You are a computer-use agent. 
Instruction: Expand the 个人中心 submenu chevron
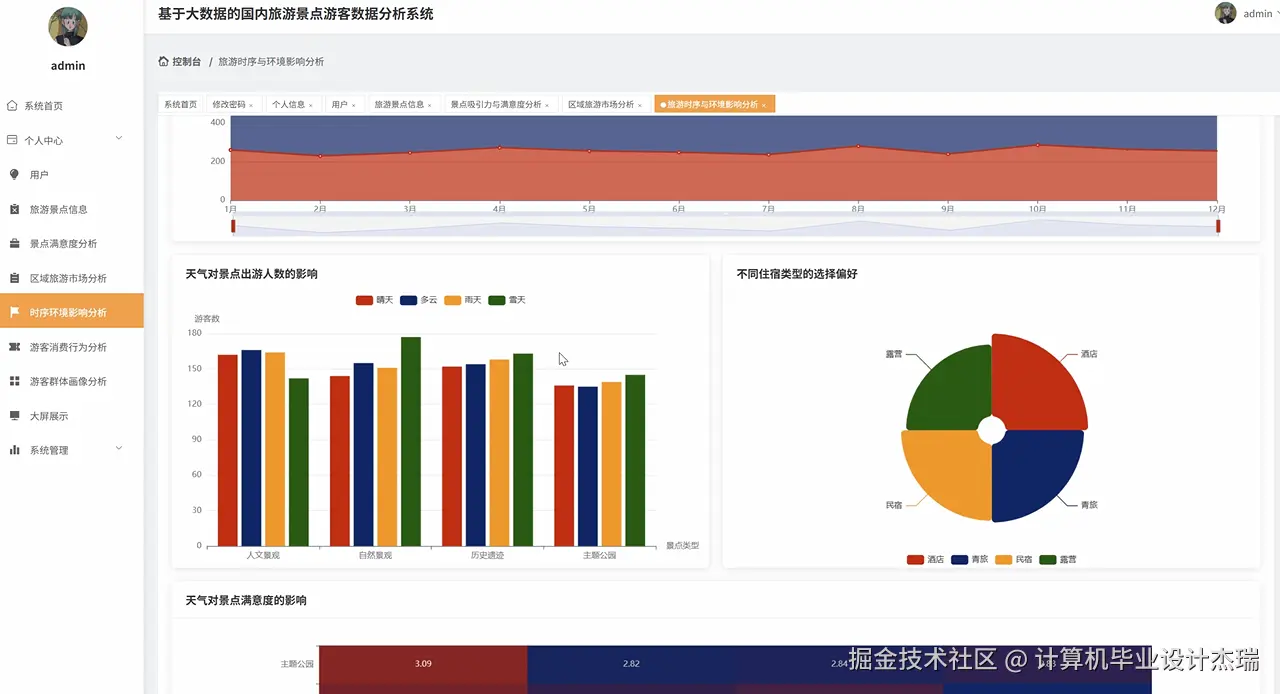point(119,138)
